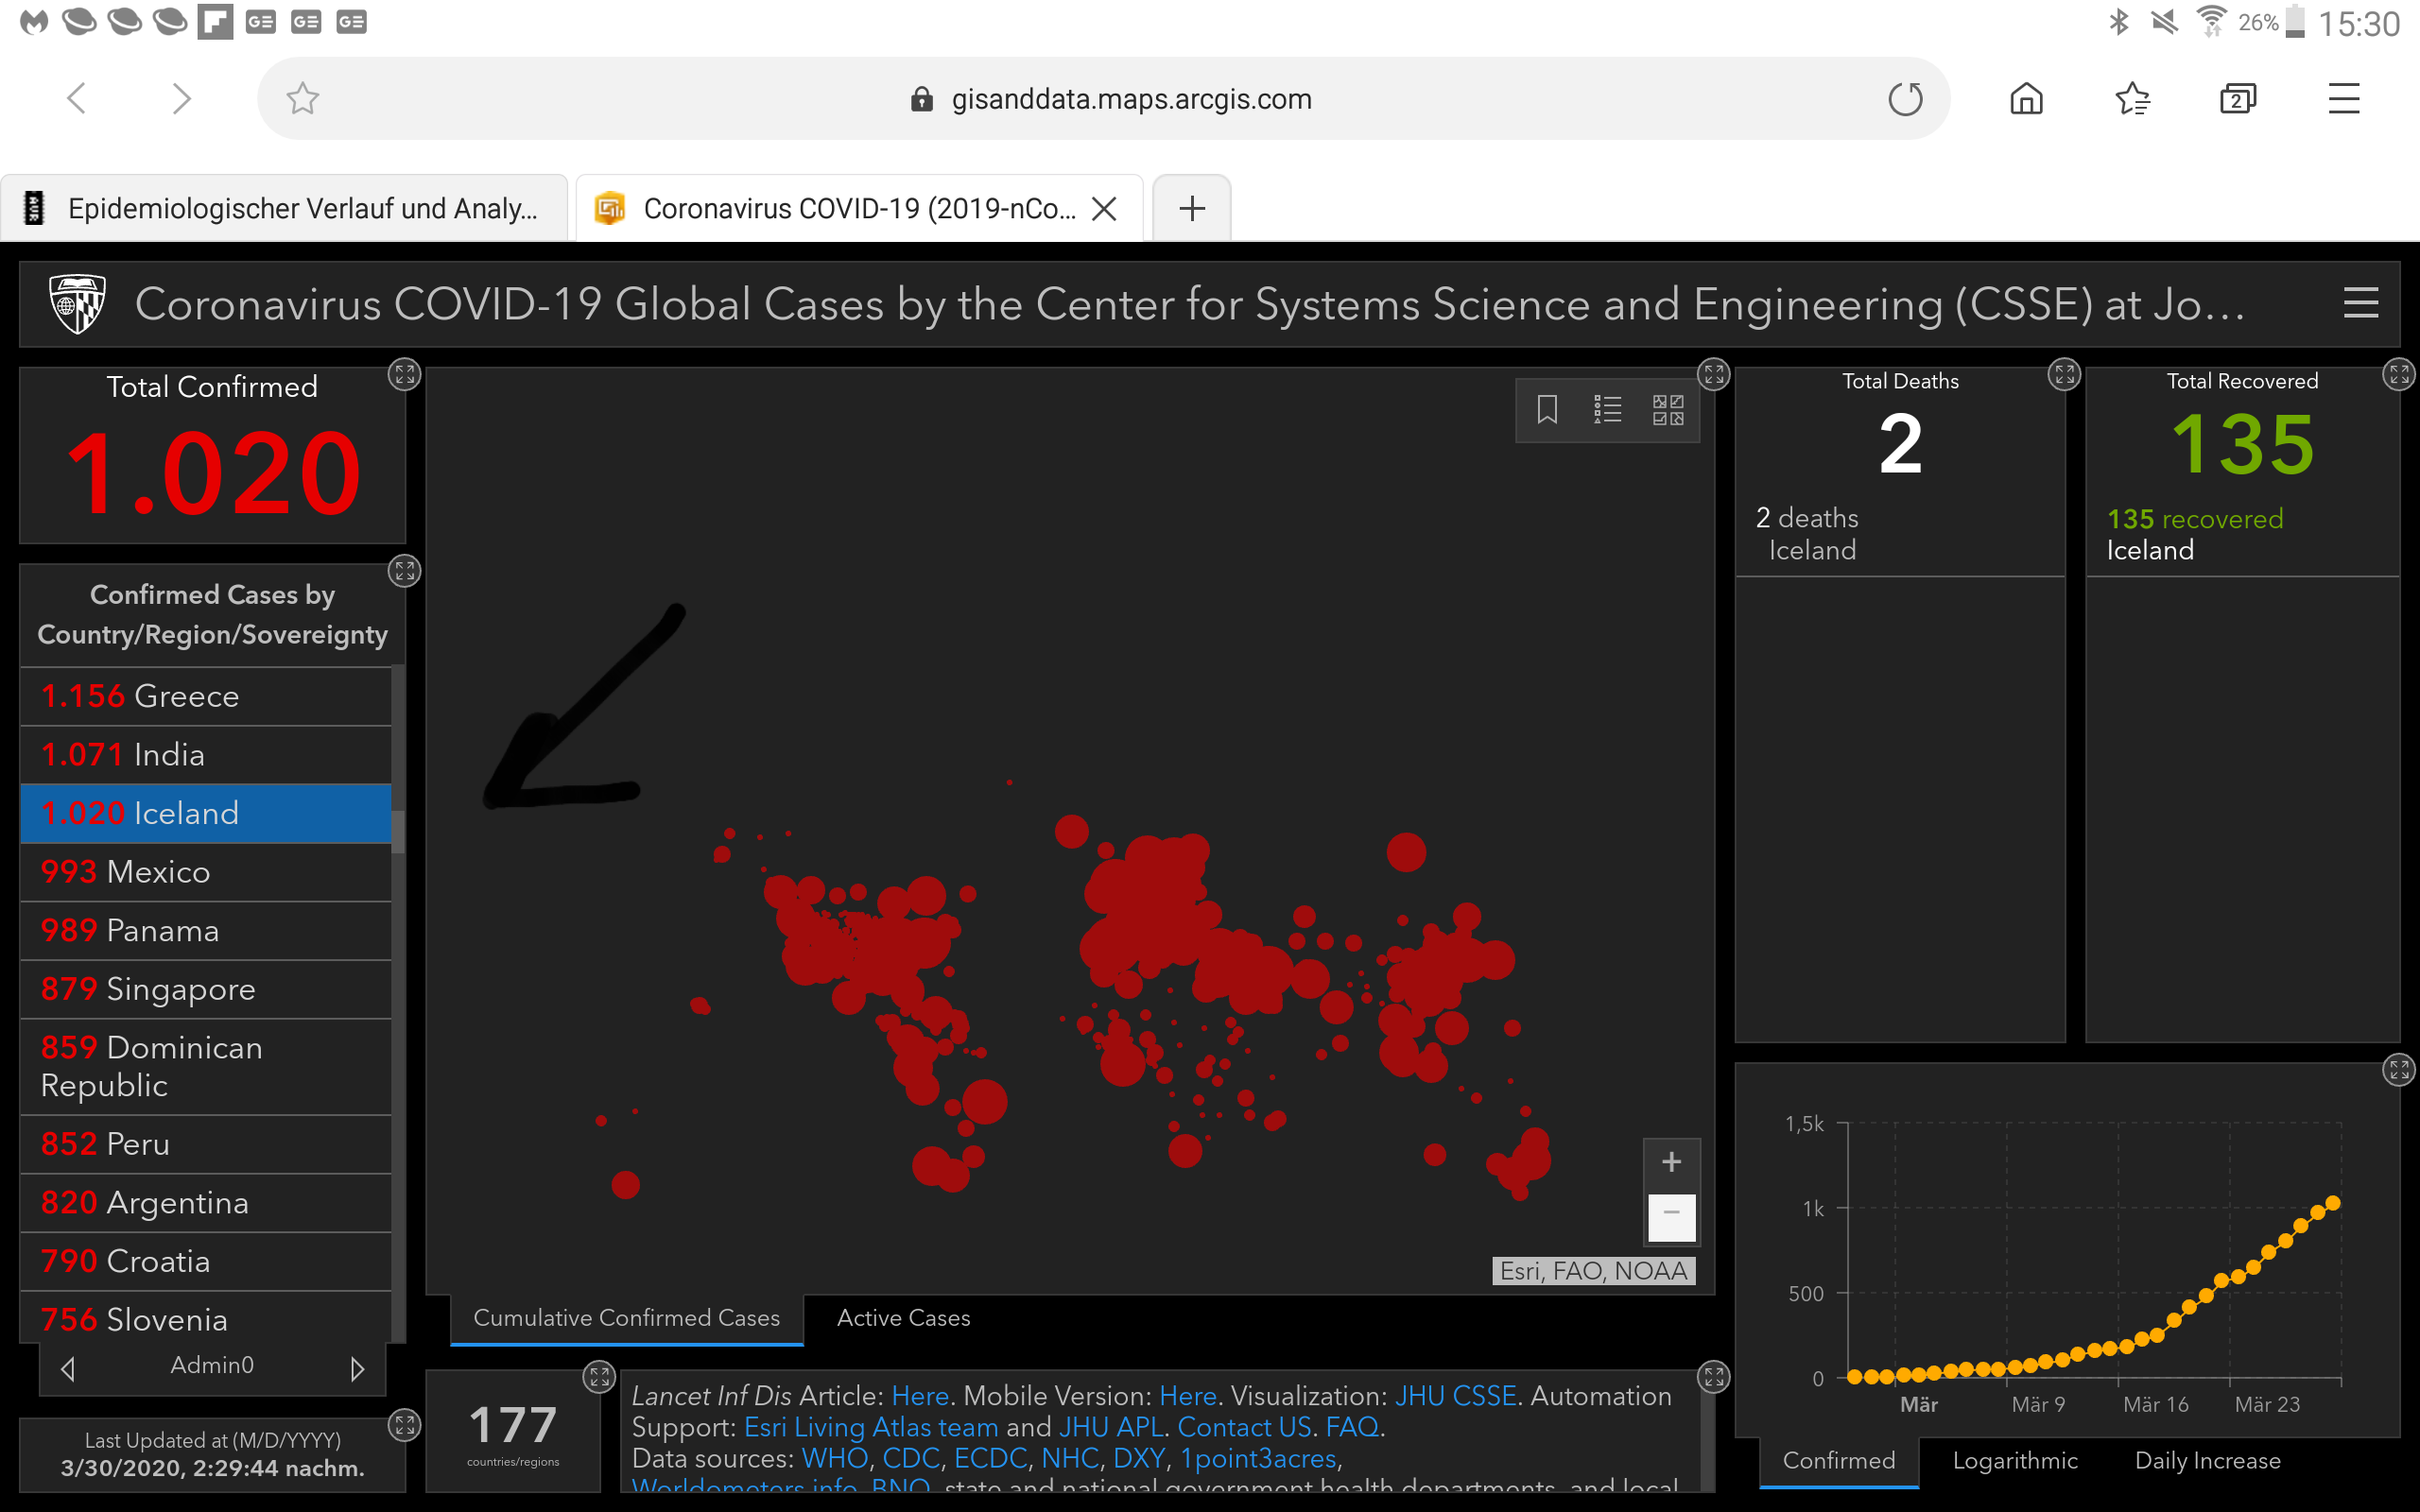
Task: Show the Confirmed chart tab
Action: (x=1838, y=1461)
